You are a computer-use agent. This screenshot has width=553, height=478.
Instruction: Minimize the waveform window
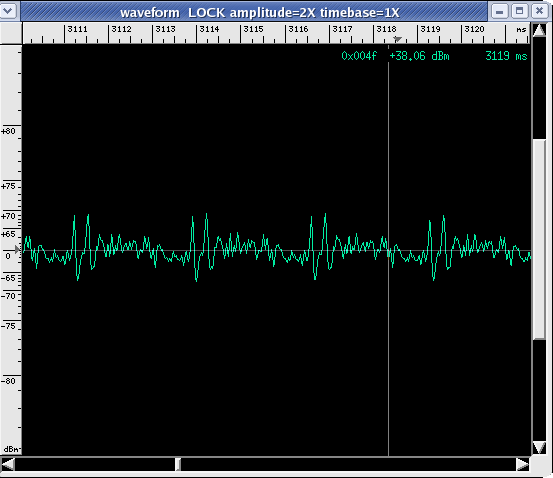coord(499,12)
